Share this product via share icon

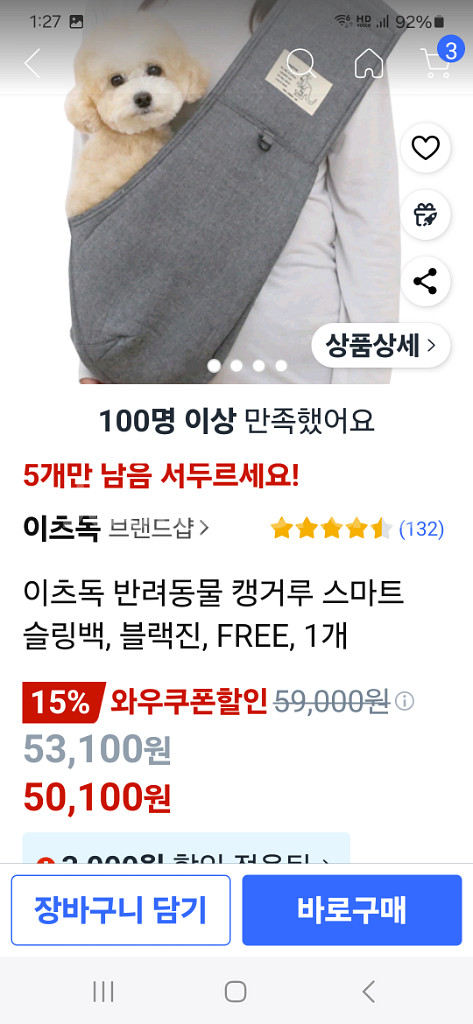426,281
